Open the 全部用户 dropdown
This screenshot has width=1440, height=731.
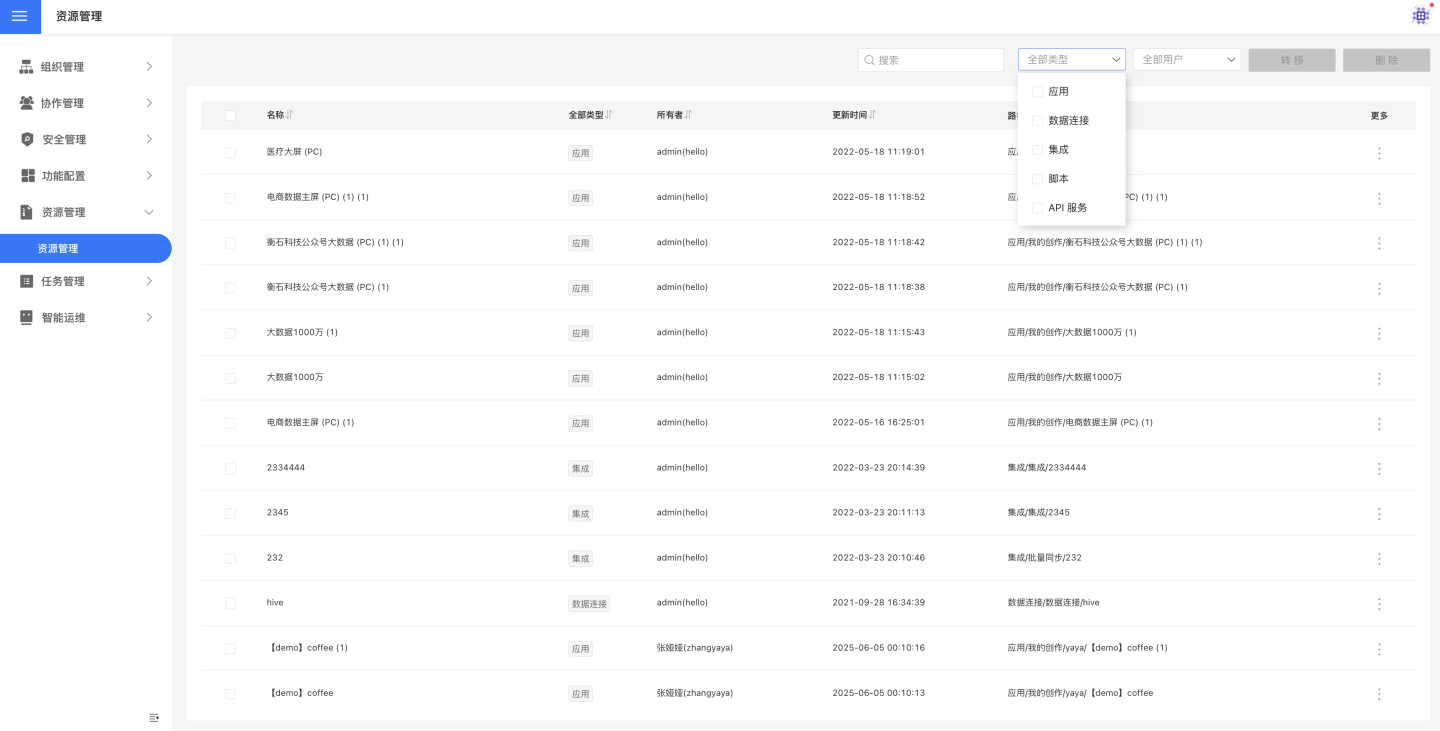(x=1186, y=60)
